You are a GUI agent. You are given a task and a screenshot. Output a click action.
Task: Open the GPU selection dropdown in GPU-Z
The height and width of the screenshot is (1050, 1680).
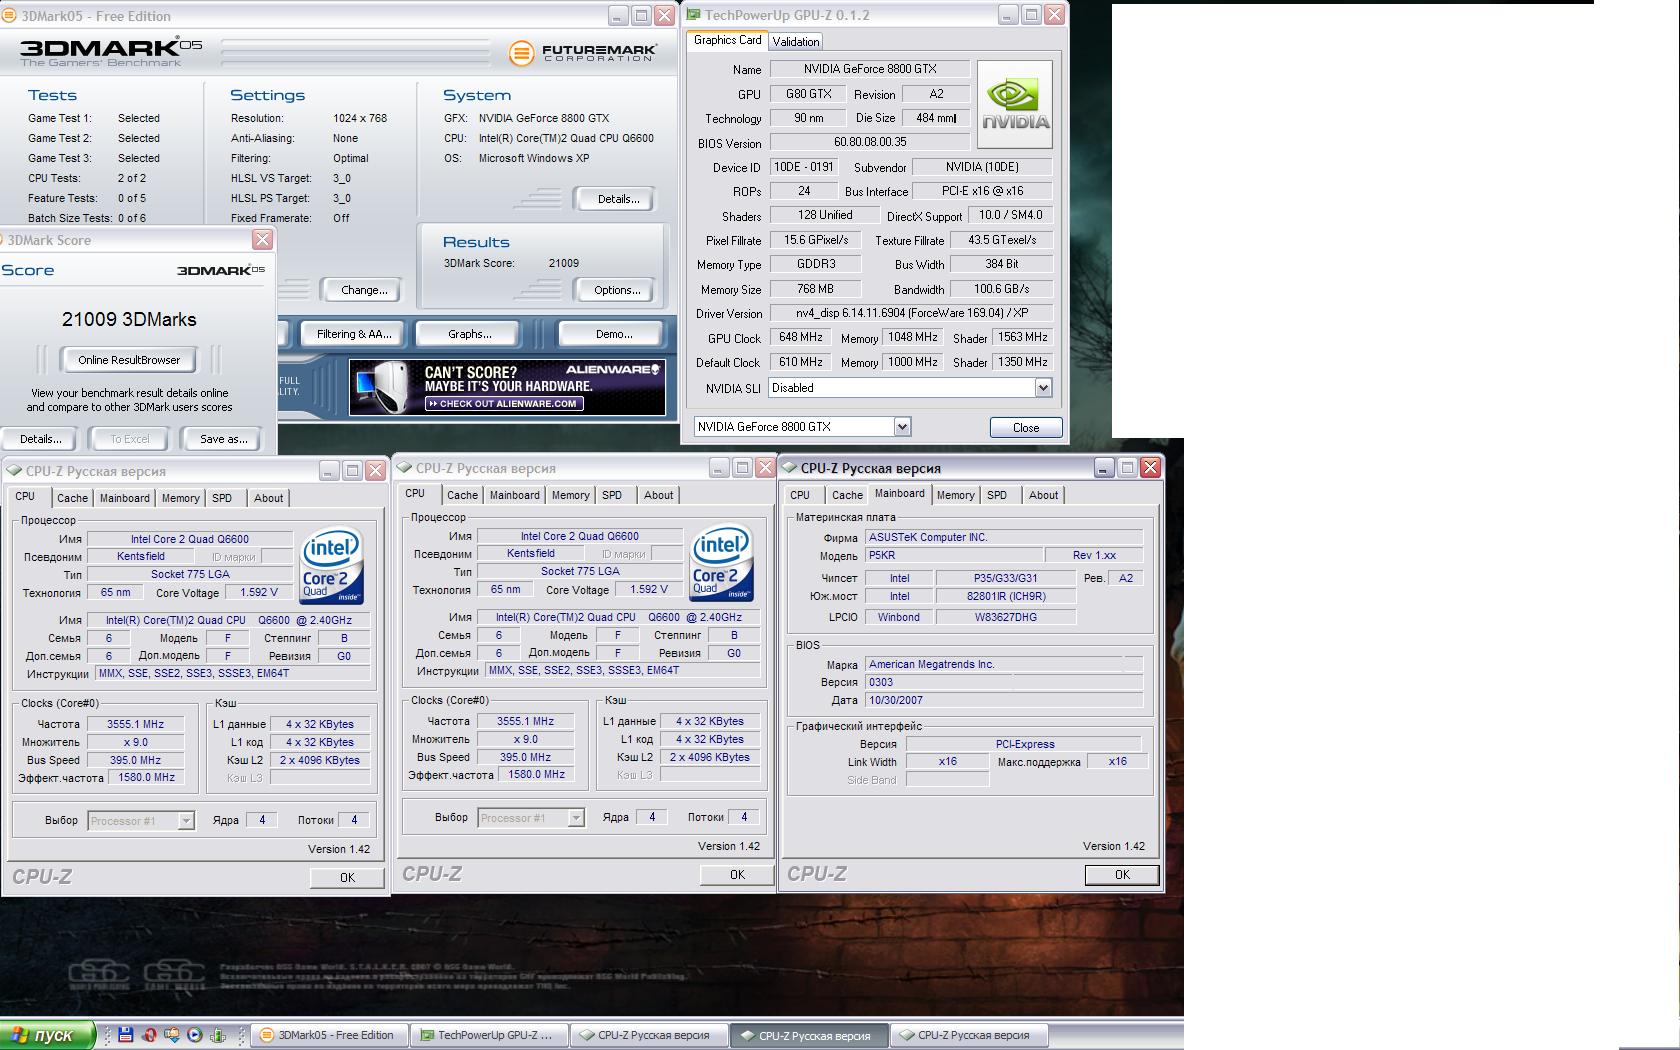pos(902,427)
